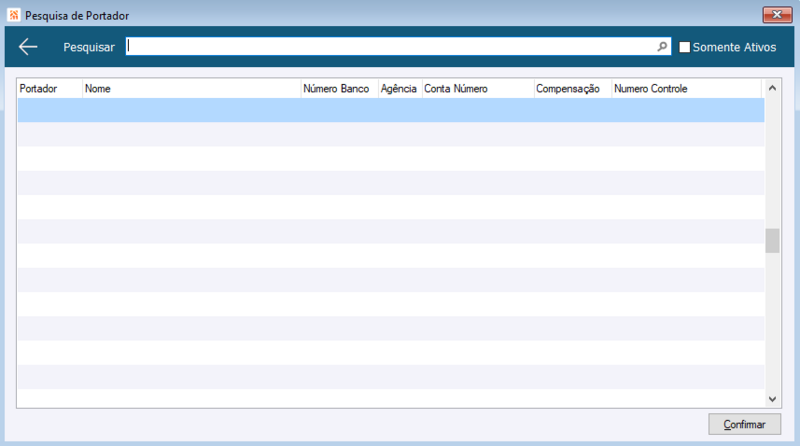
Task: Click the scrollbar up arrow
Action: pos(772,88)
